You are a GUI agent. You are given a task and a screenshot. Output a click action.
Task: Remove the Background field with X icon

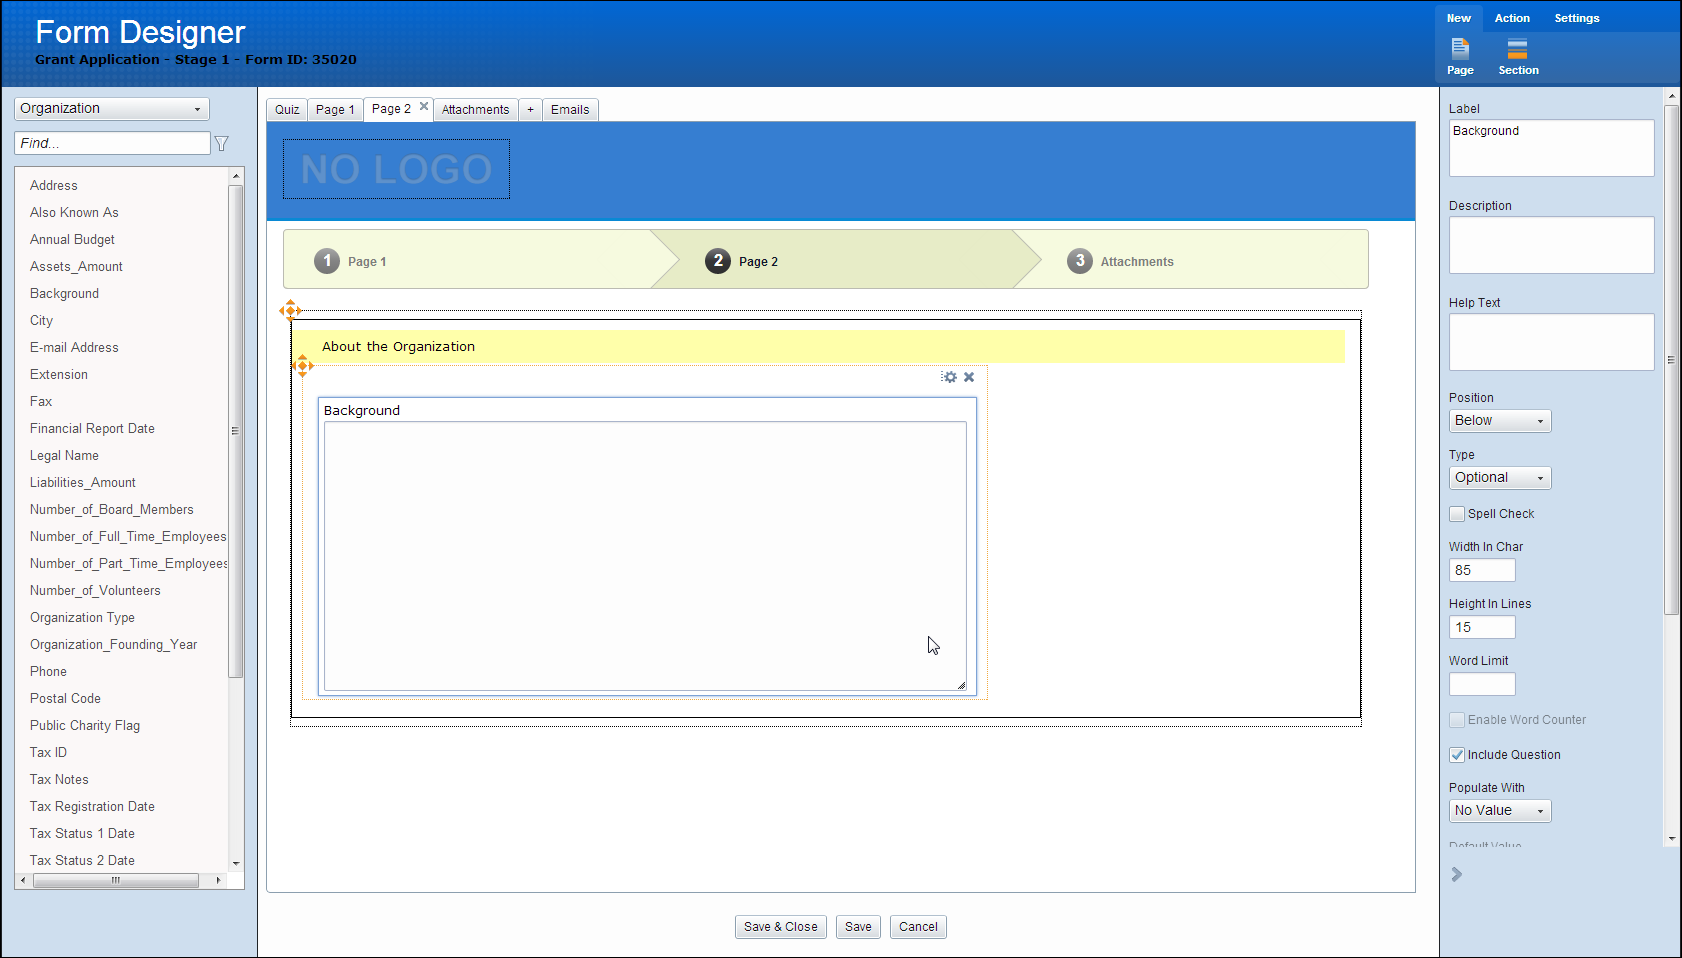click(x=969, y=377)
